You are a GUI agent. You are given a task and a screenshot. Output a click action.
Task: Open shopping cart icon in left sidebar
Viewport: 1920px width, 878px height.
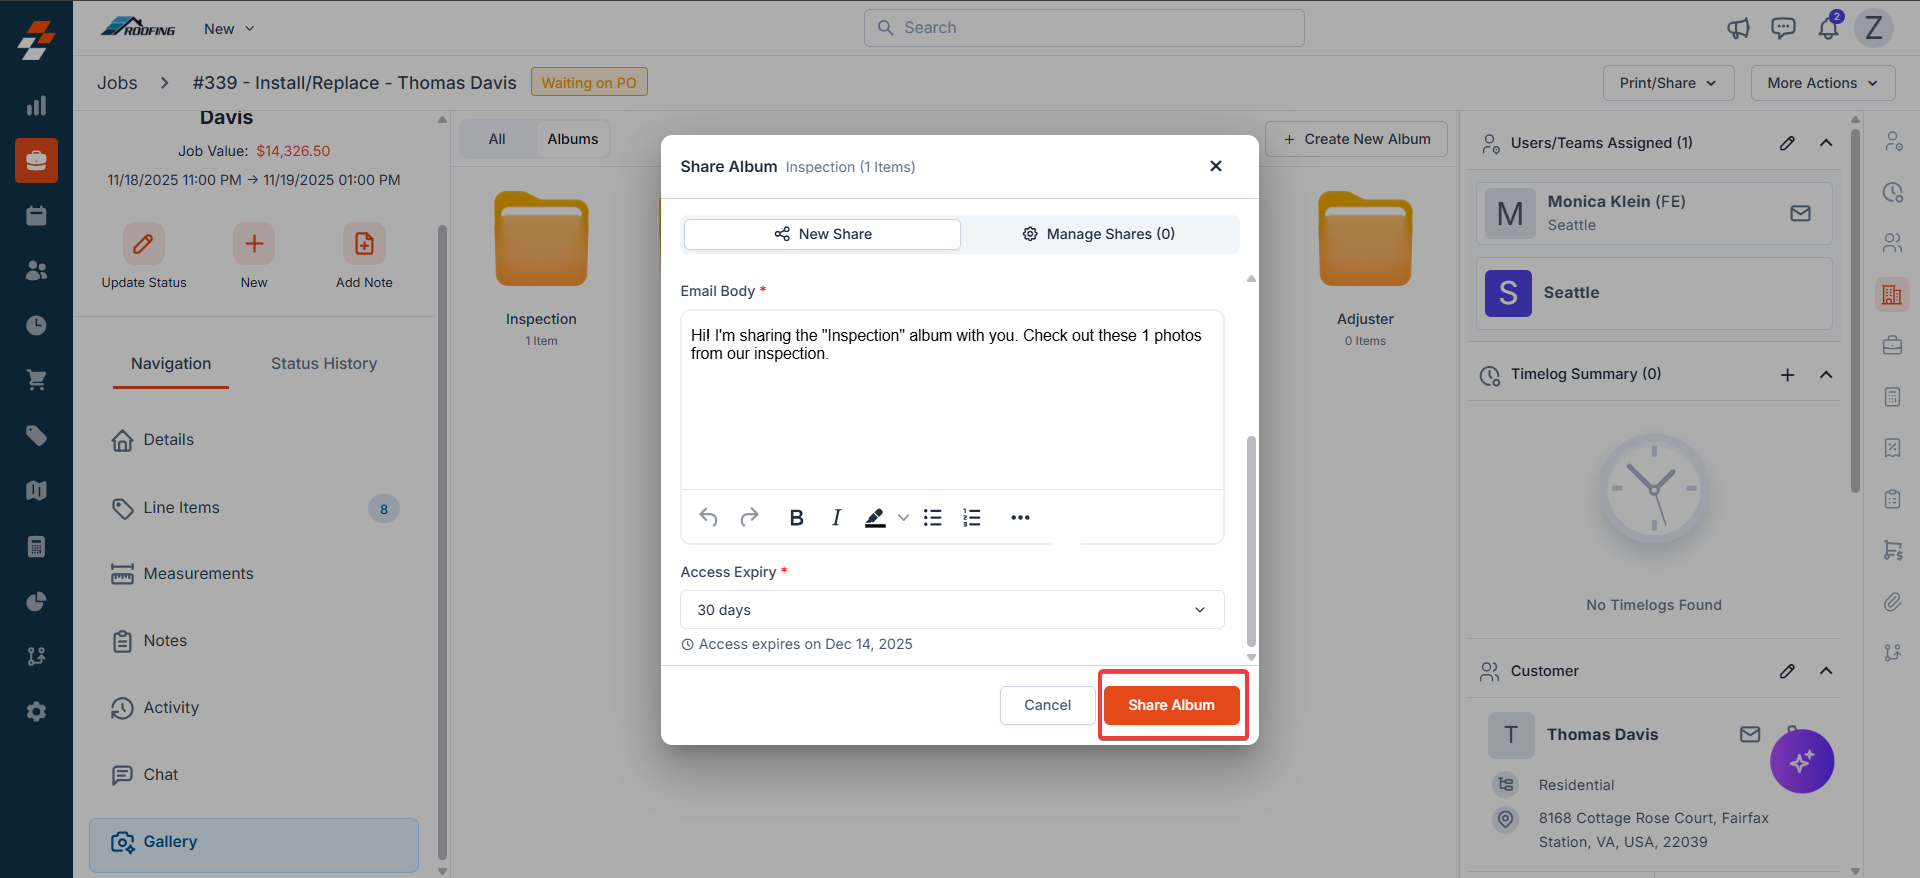(x=36, y=380)
